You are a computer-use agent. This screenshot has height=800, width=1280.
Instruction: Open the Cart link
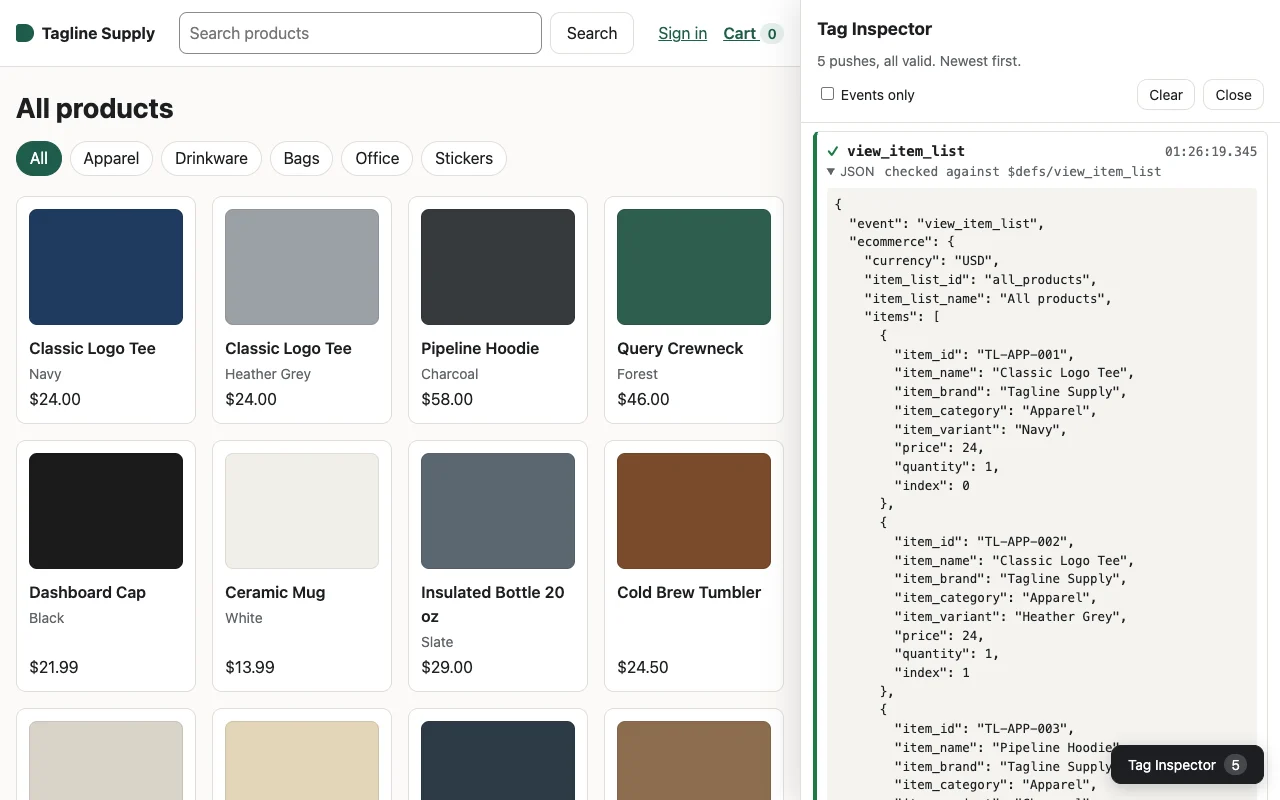coord(739,33)
